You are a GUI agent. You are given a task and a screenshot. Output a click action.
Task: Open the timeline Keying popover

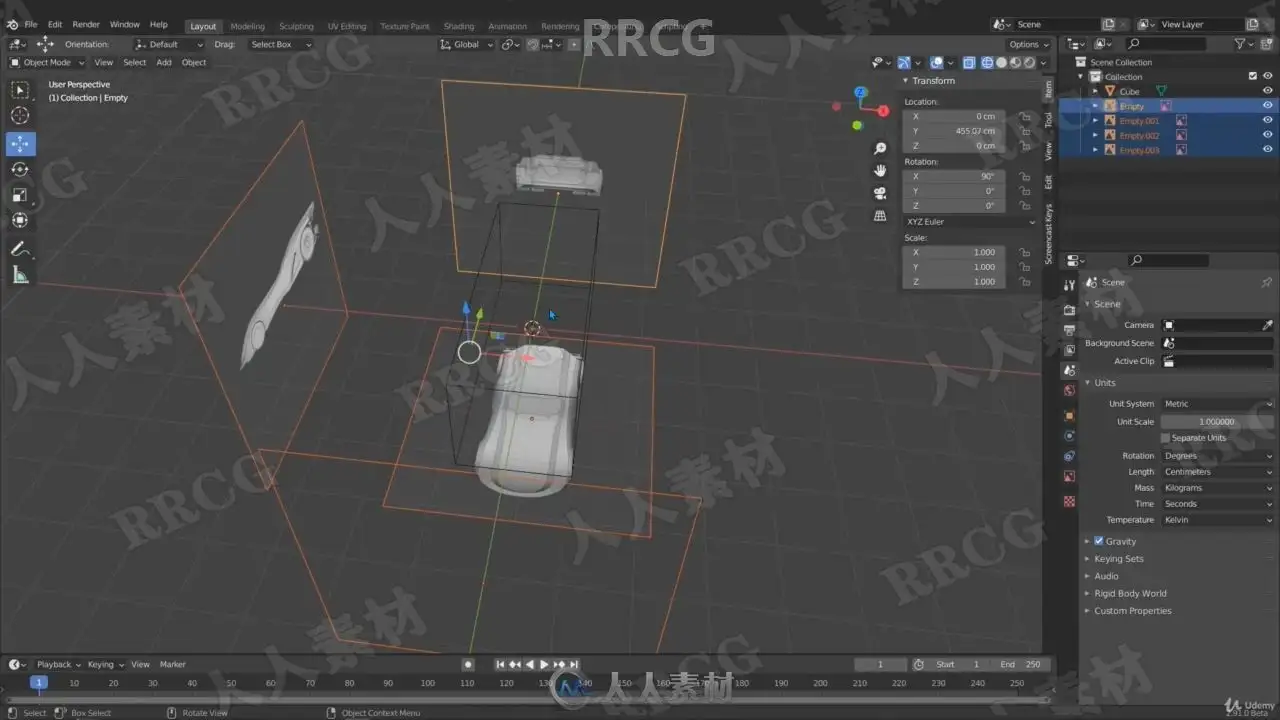[x=105, y=664]
